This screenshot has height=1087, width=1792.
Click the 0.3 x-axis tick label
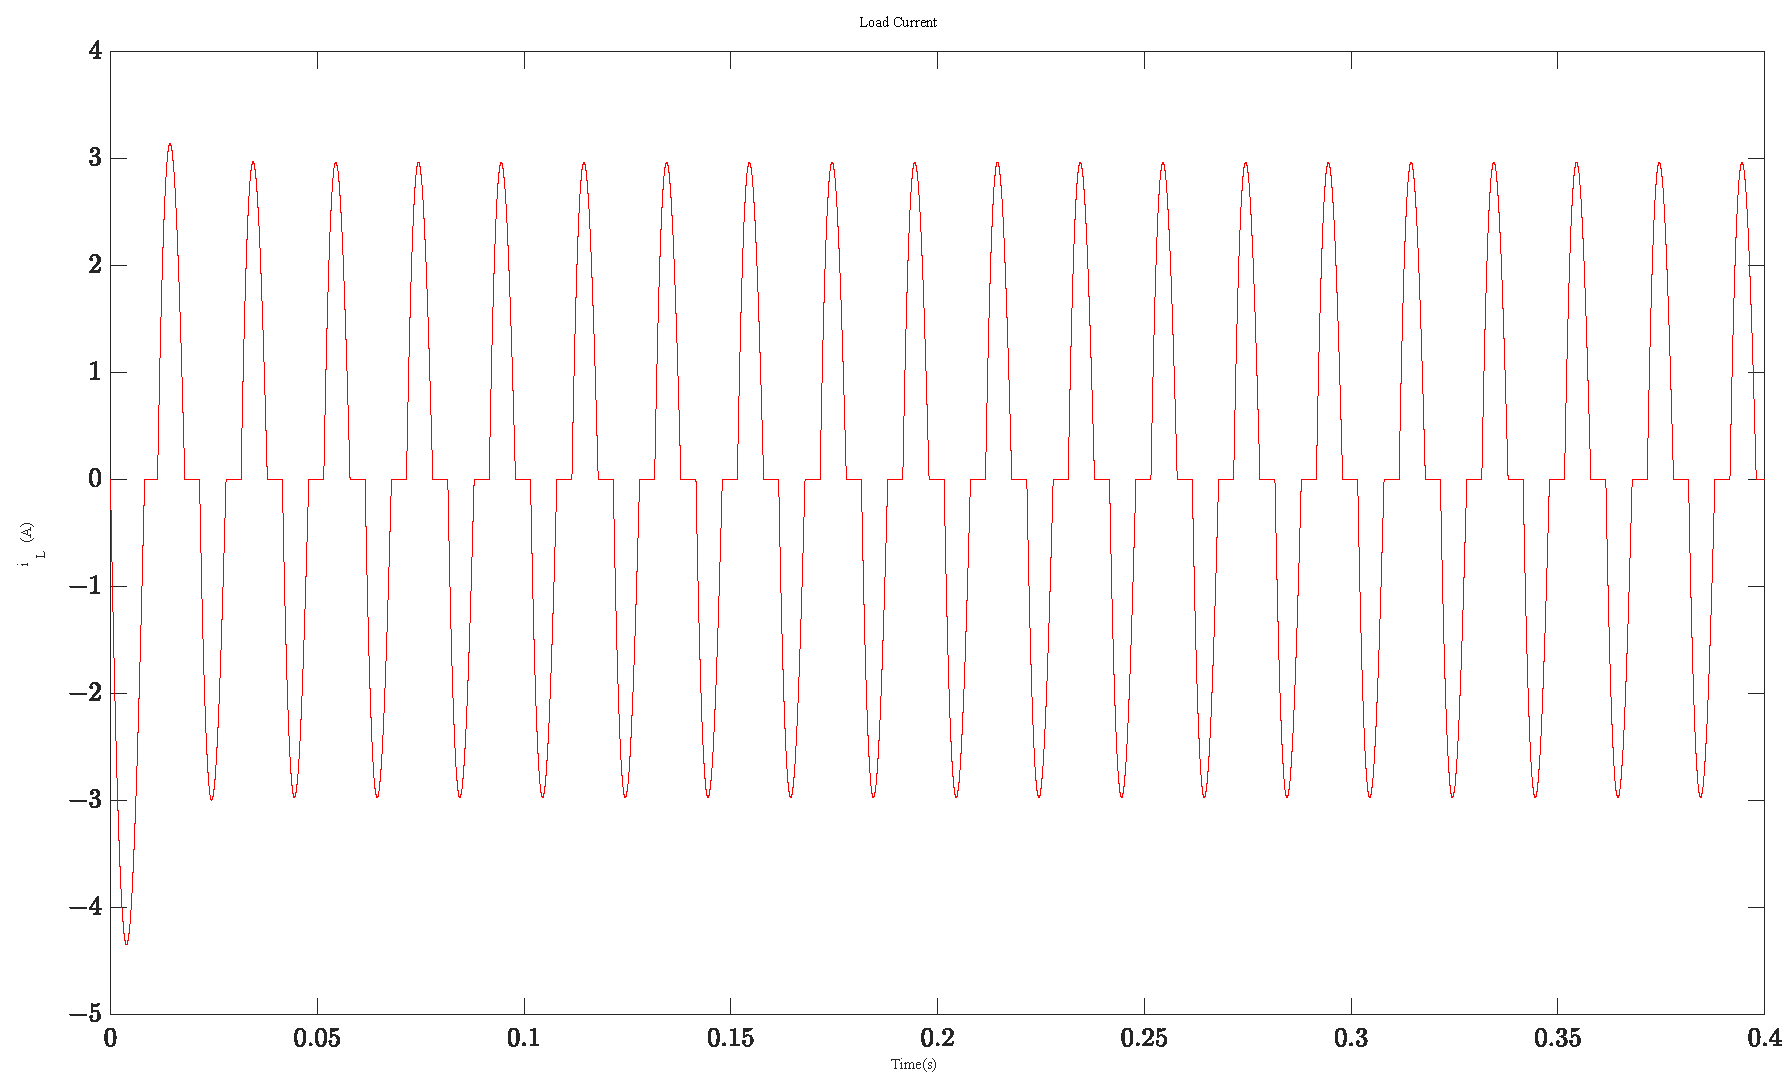1350,1038
